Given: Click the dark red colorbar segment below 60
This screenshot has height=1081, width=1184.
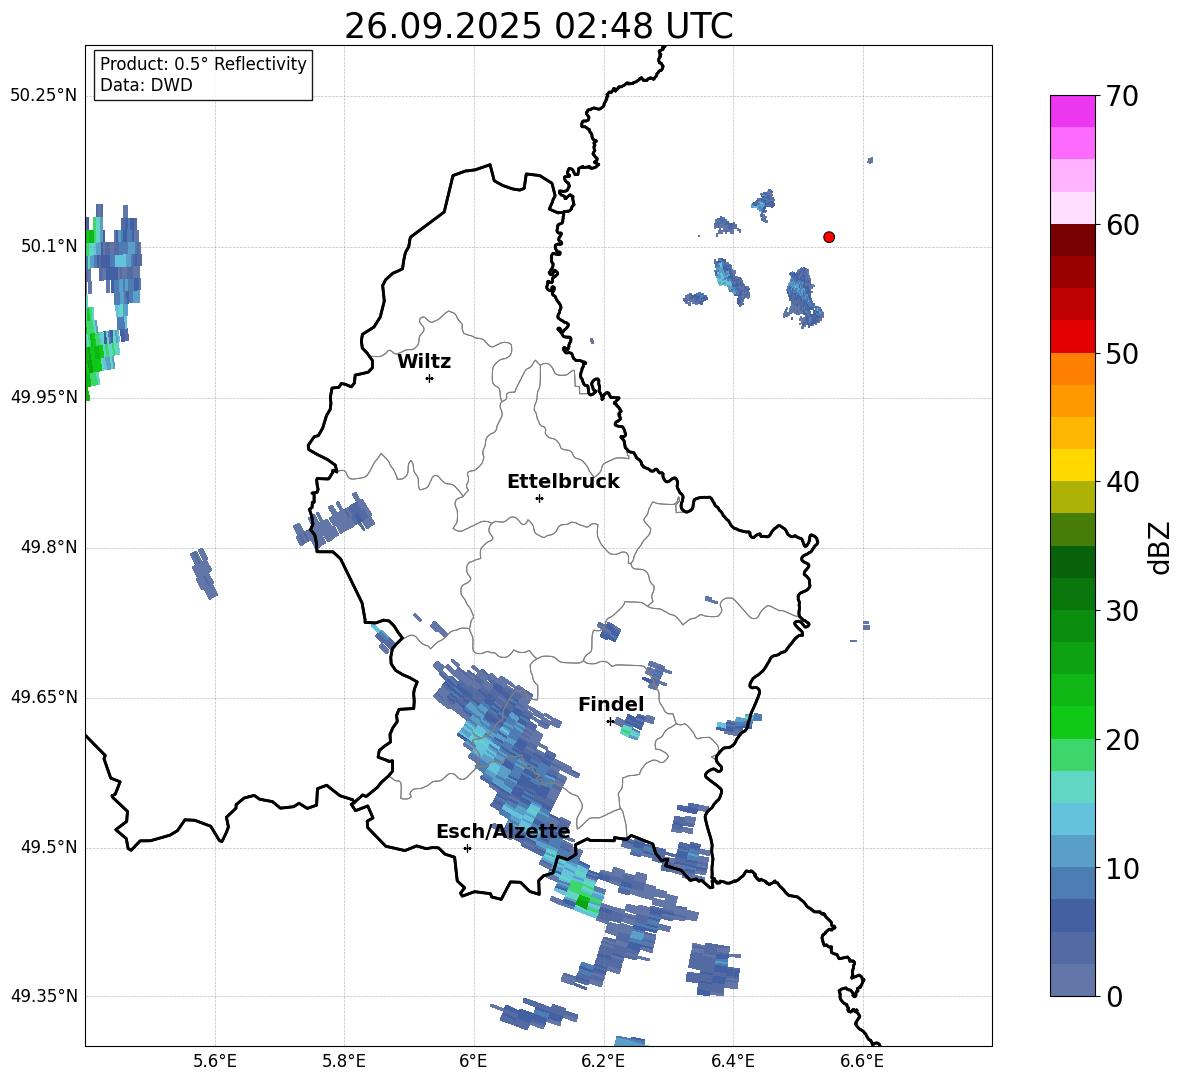Looking at the screenshot, I should tap(1072, 240).
